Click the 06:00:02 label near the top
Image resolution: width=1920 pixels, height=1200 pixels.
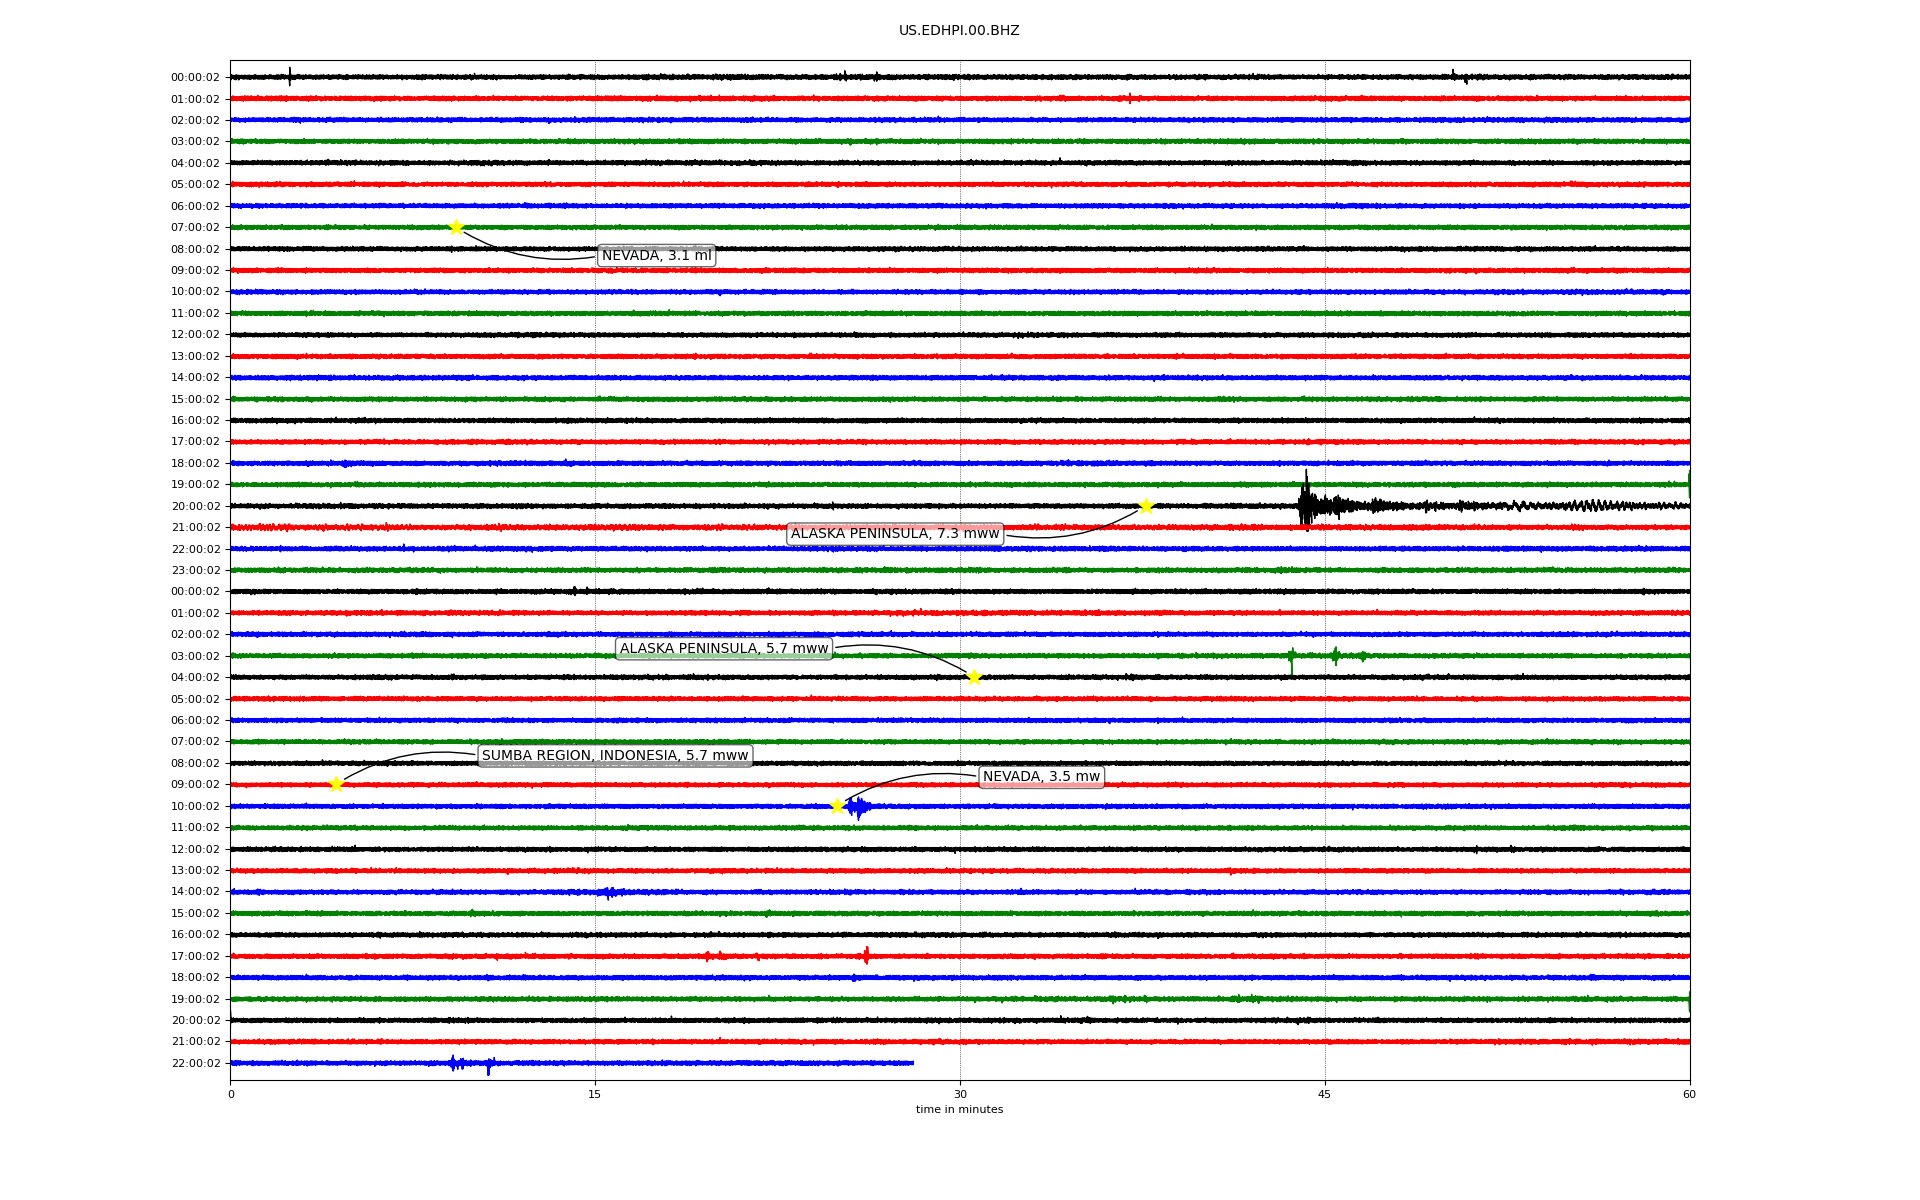click(x=195, y=207)
